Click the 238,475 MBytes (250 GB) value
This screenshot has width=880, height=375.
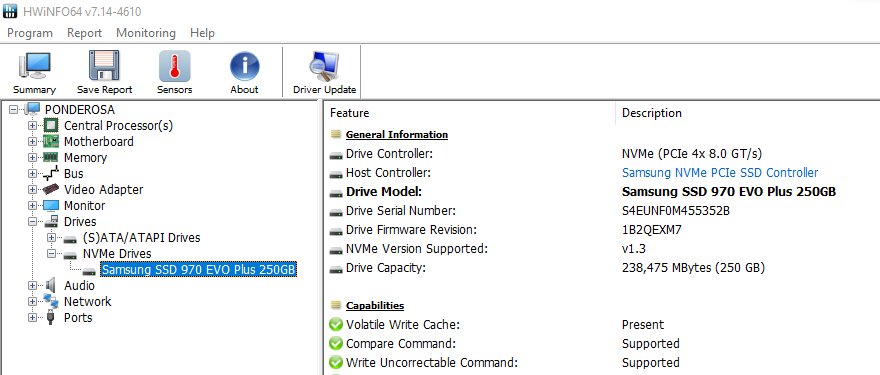(x=693, y=268)
